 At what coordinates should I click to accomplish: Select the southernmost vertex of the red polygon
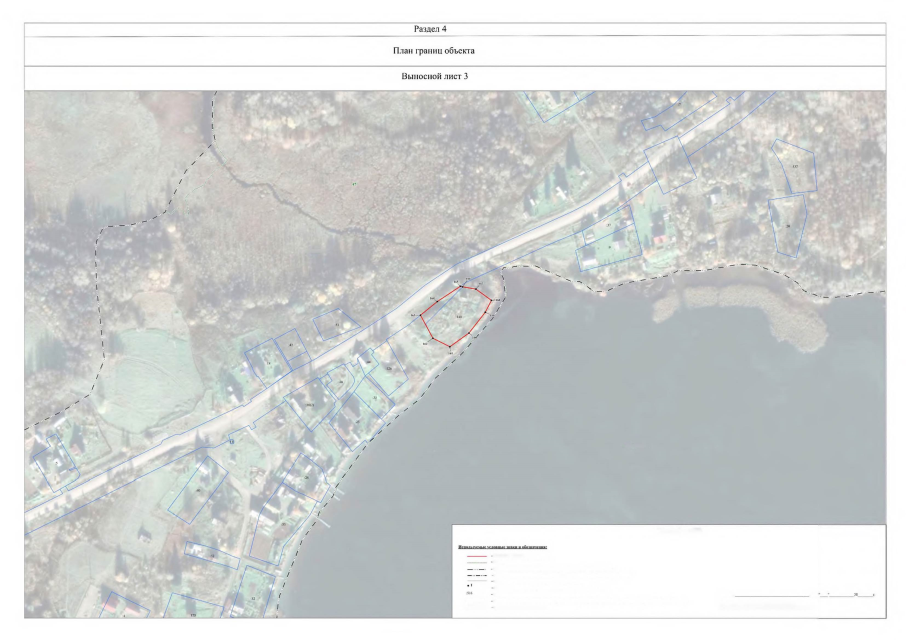(450, 348)
